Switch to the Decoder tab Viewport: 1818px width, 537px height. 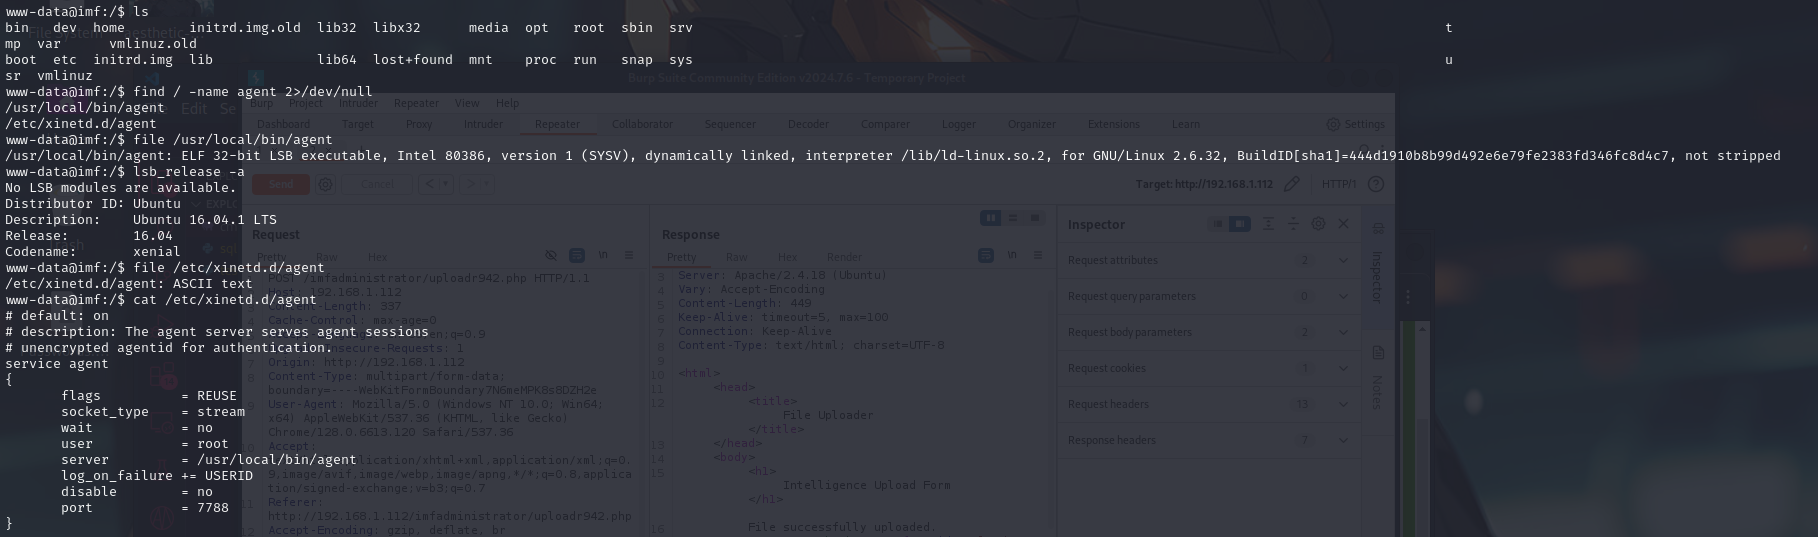(x=808, y=124)
